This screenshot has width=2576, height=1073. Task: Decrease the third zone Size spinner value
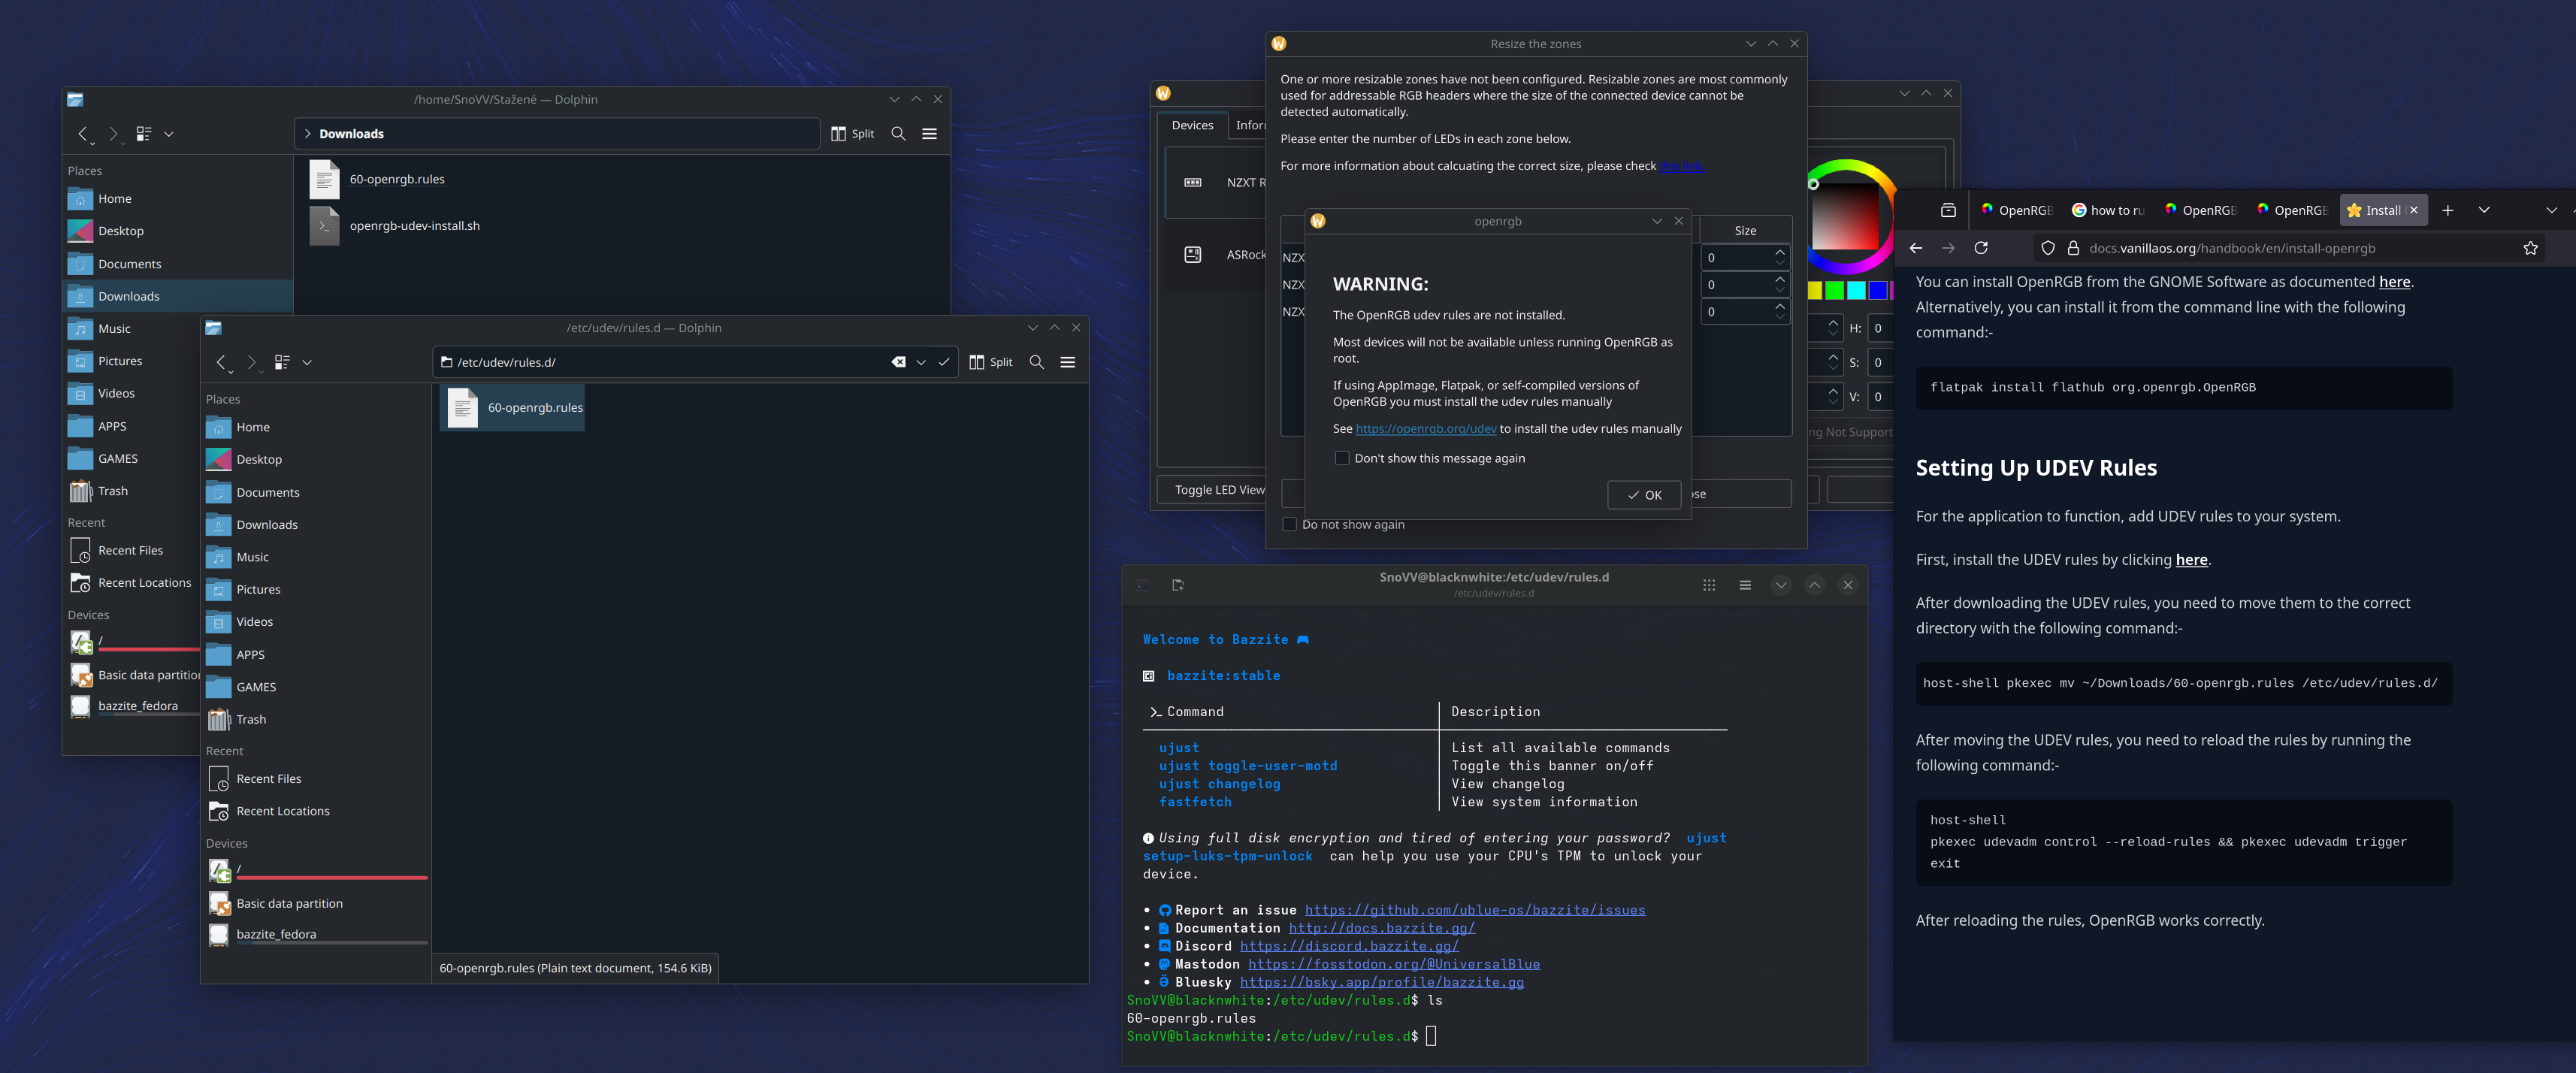[x=1779, y=318]
